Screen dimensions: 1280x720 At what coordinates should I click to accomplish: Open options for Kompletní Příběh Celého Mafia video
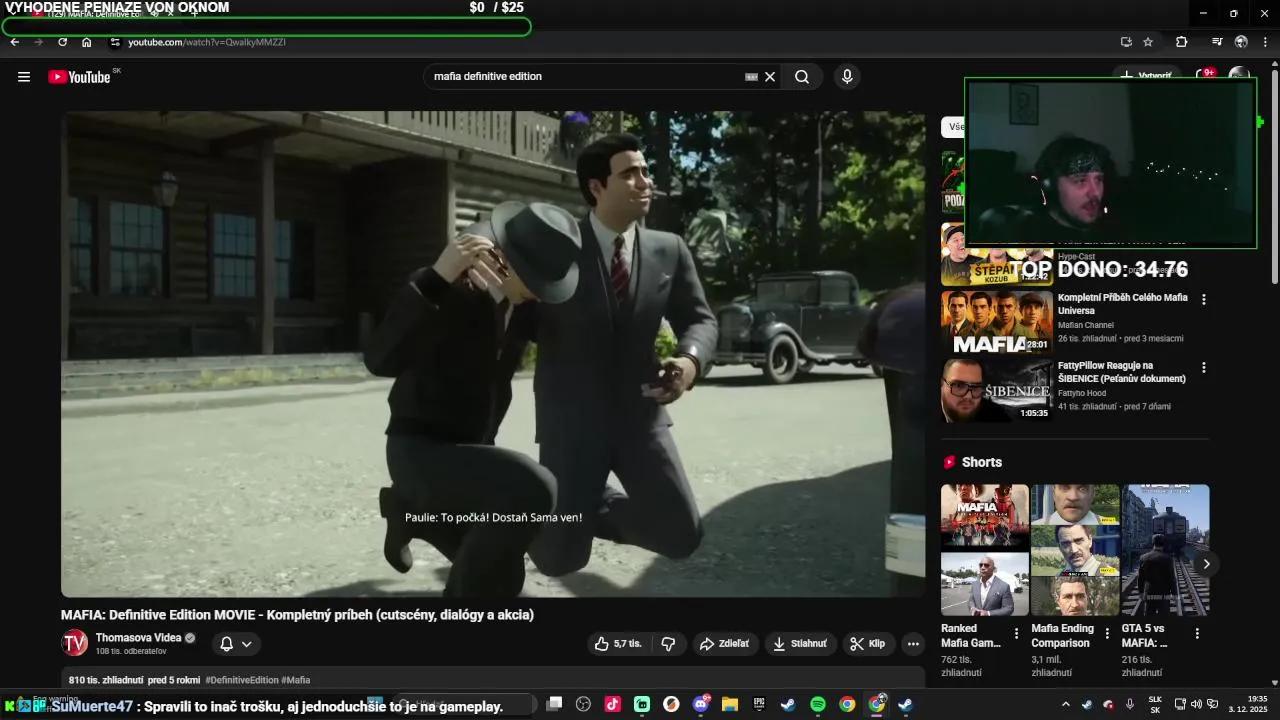coord(1204,299)
